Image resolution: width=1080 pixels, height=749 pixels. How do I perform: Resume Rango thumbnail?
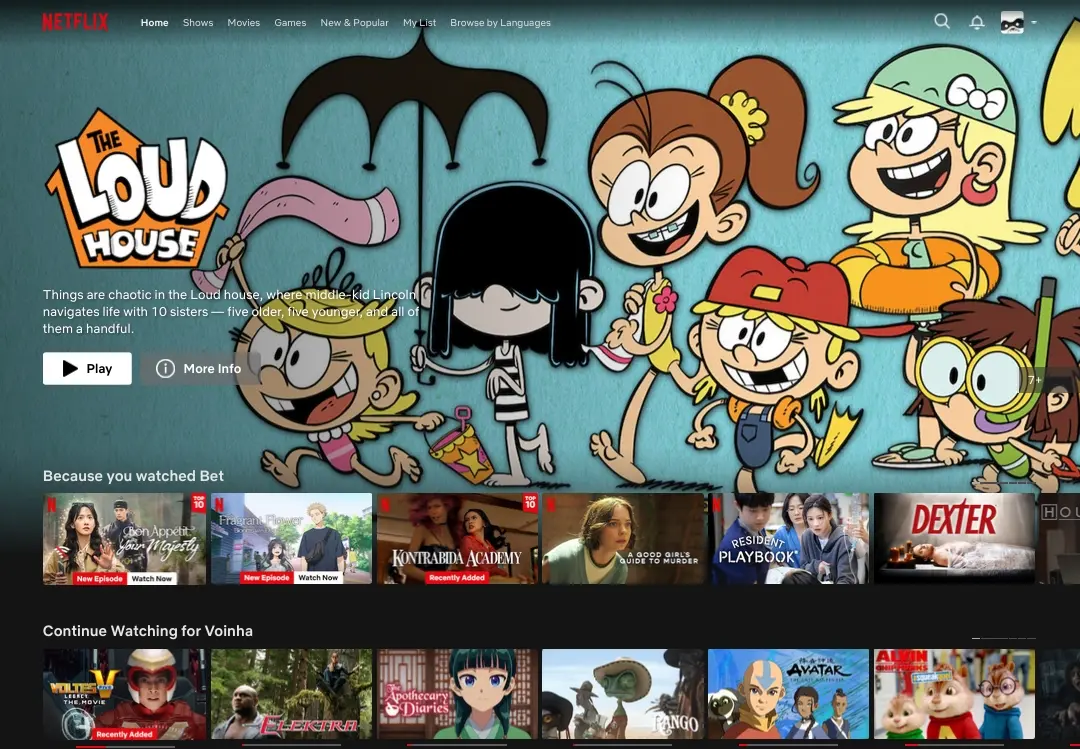coord(623,694)
